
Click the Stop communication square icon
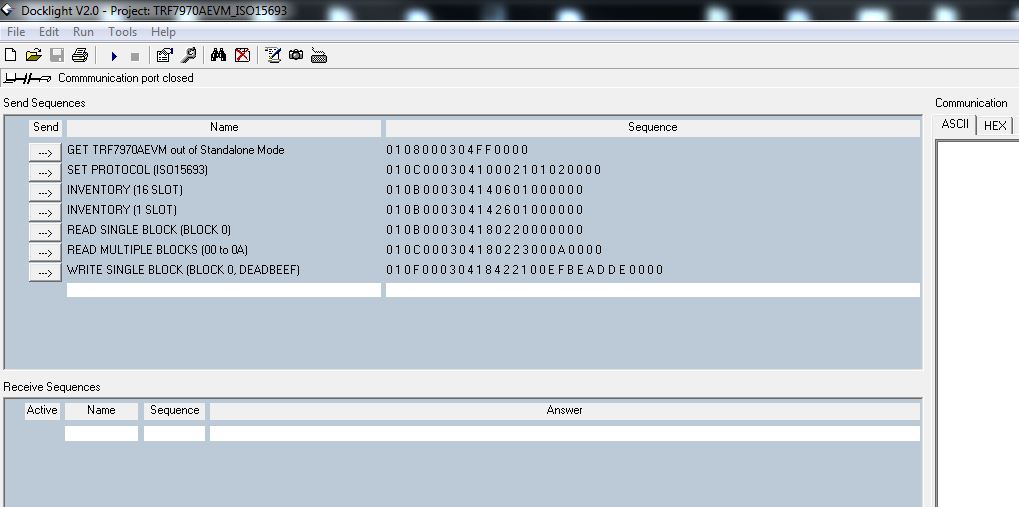click(135, 57)
